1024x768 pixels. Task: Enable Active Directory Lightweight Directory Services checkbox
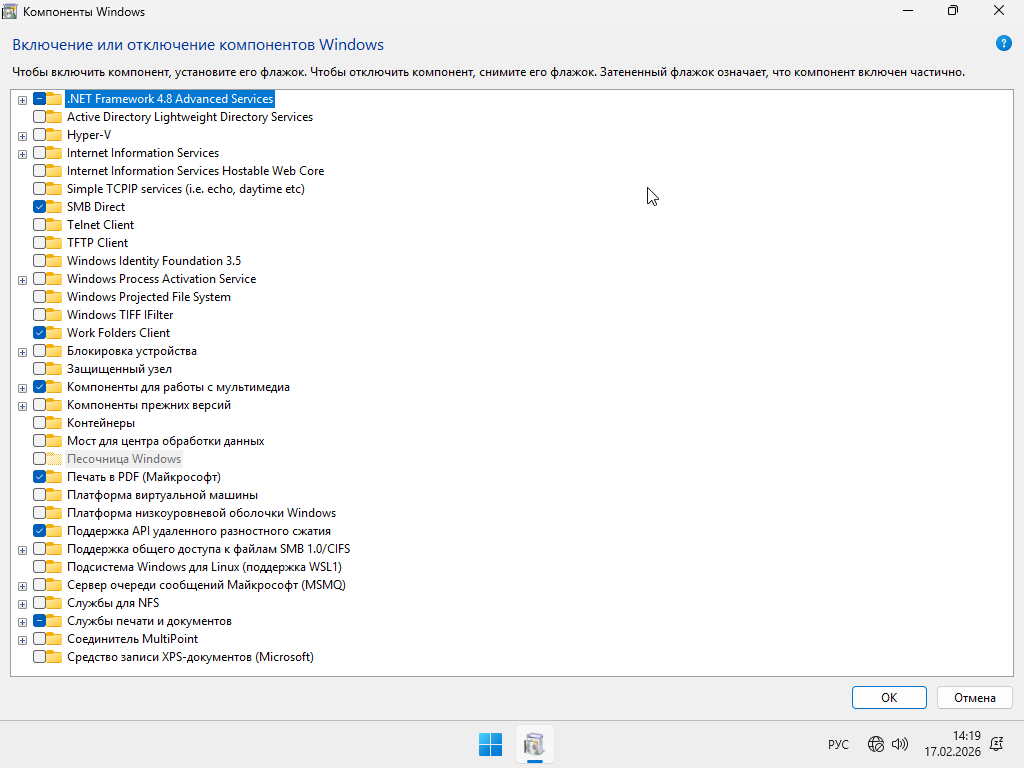[x=39, y=117]
